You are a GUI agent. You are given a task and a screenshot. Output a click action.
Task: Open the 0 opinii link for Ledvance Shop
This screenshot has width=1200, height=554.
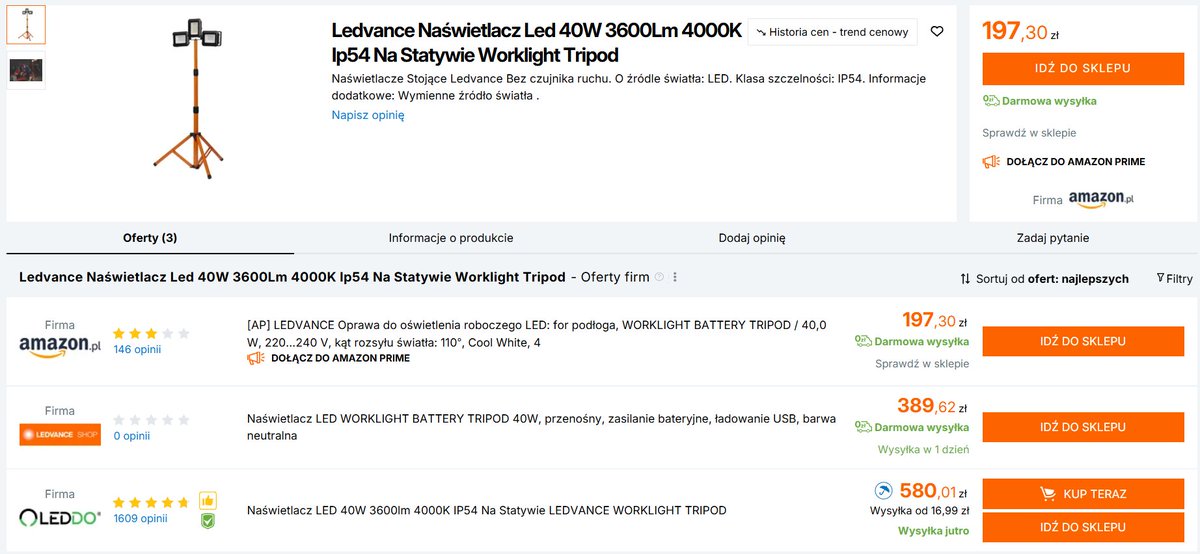pyautogui.click(x=131, y=435)
